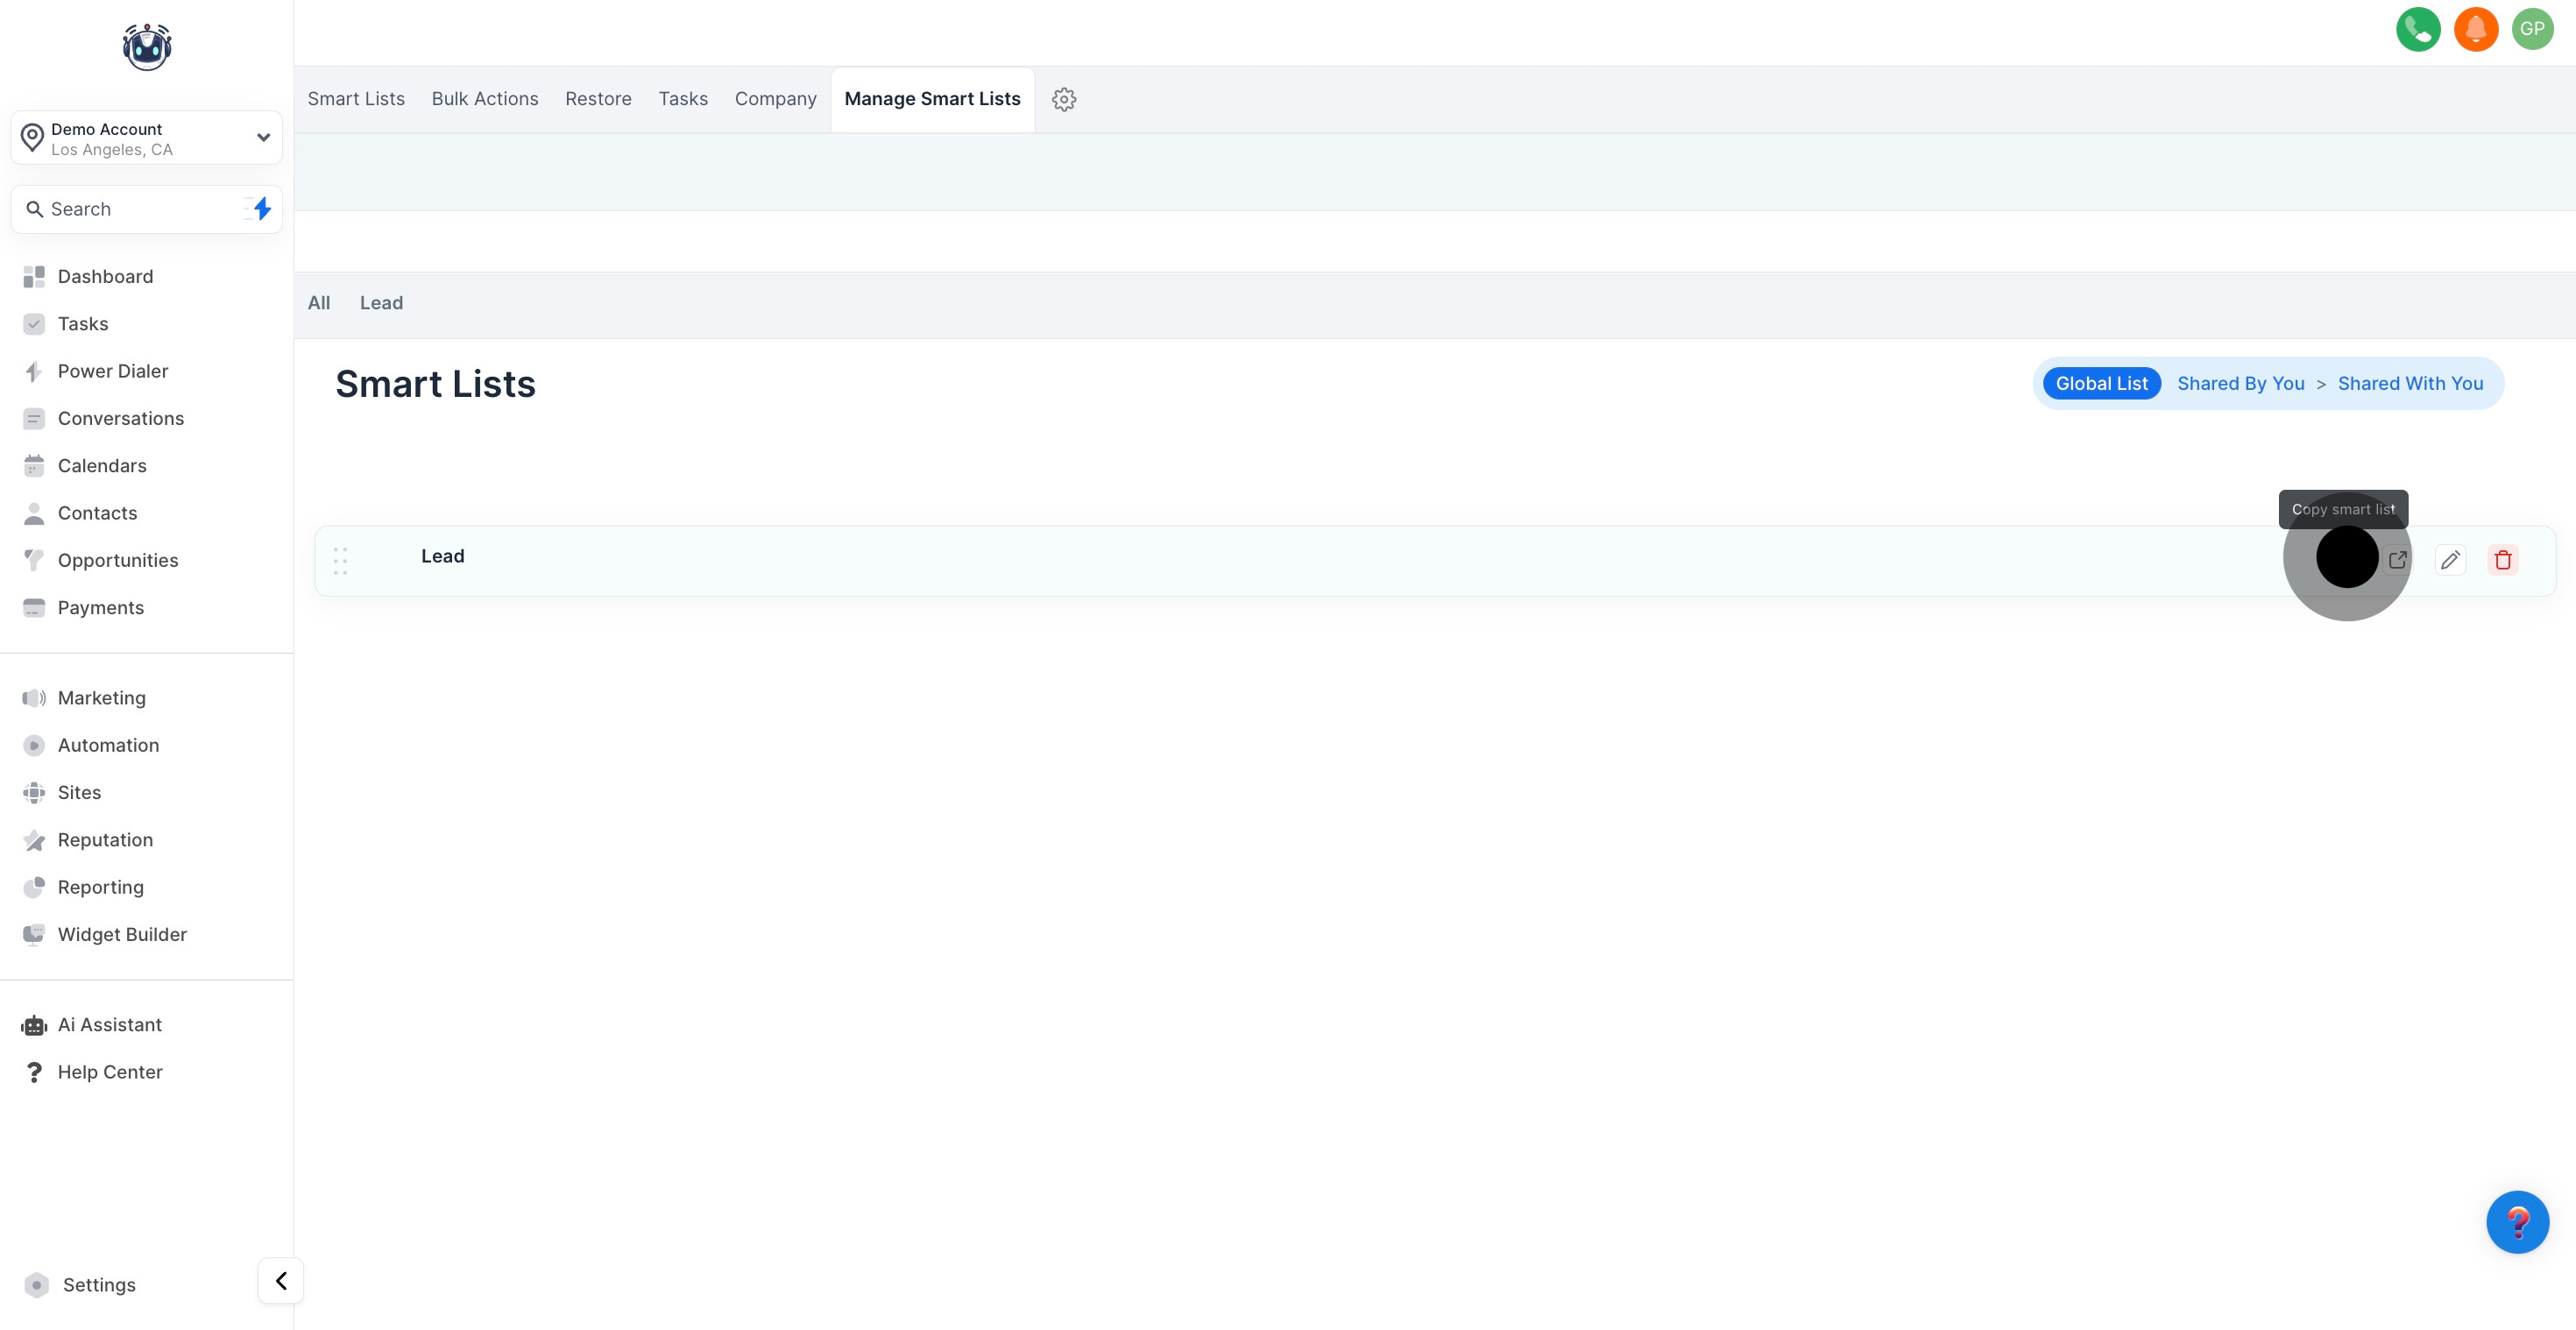
Task: Edit the Lead smart list with pencil
Action: click(x=2449, y=560)
